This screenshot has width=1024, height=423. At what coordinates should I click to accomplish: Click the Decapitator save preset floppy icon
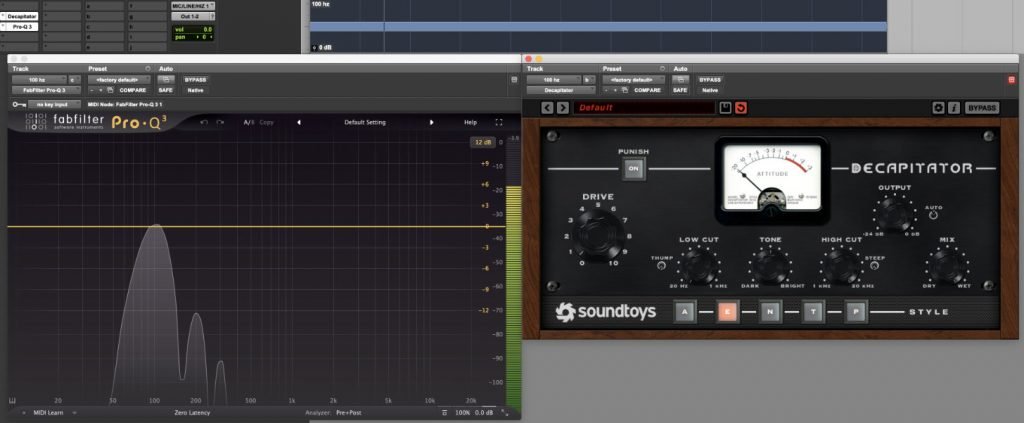[x=725, y=108]
